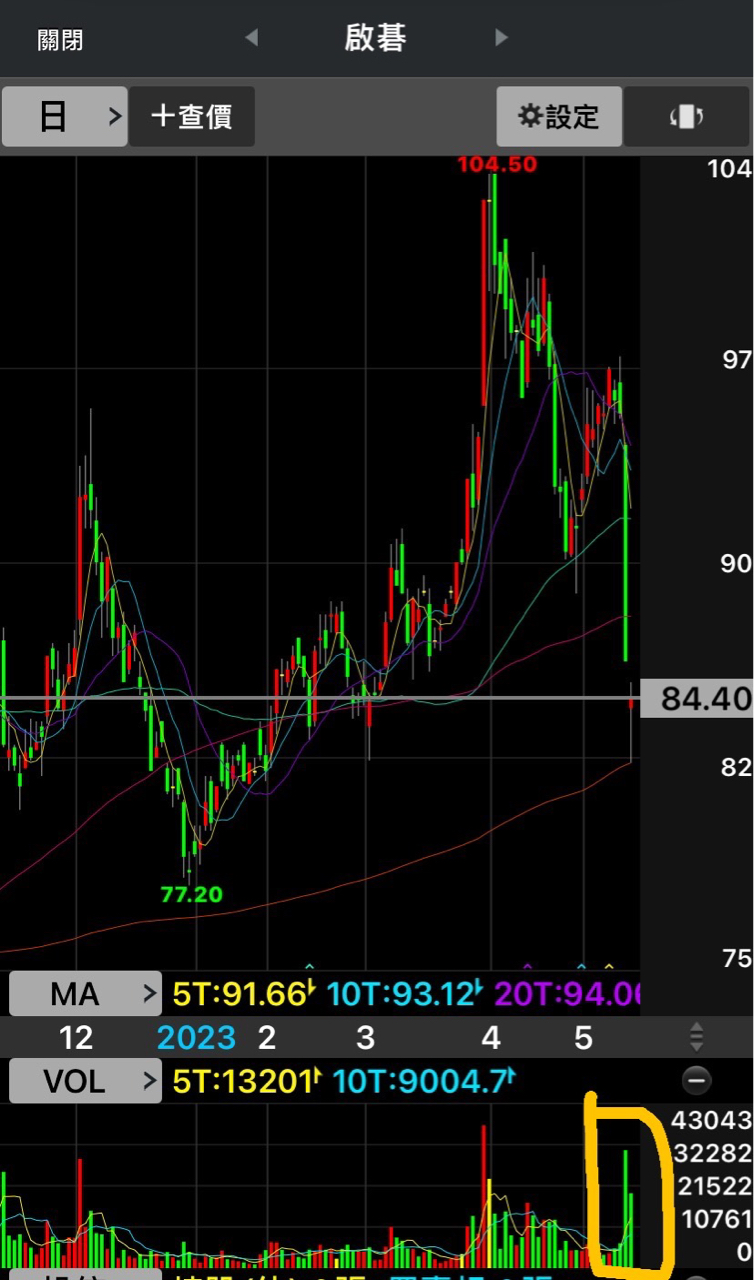Collapse volume panel with minus icon
Image resolution: width=754 pixels, height=1280 pixels.
tap(697, 1080)
